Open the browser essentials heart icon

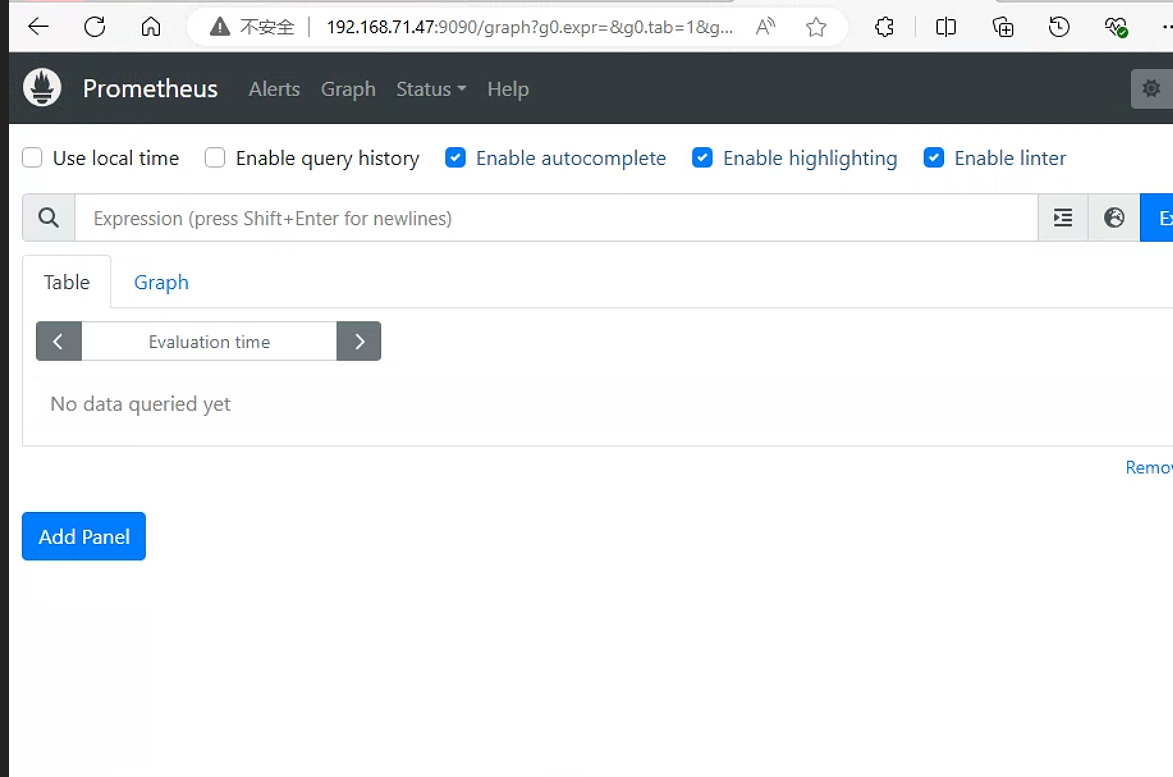(x=1115, y=28)
